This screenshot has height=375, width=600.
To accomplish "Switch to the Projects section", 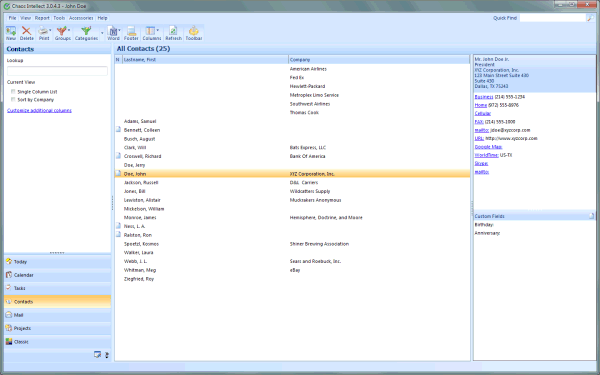I will point(57,328).
